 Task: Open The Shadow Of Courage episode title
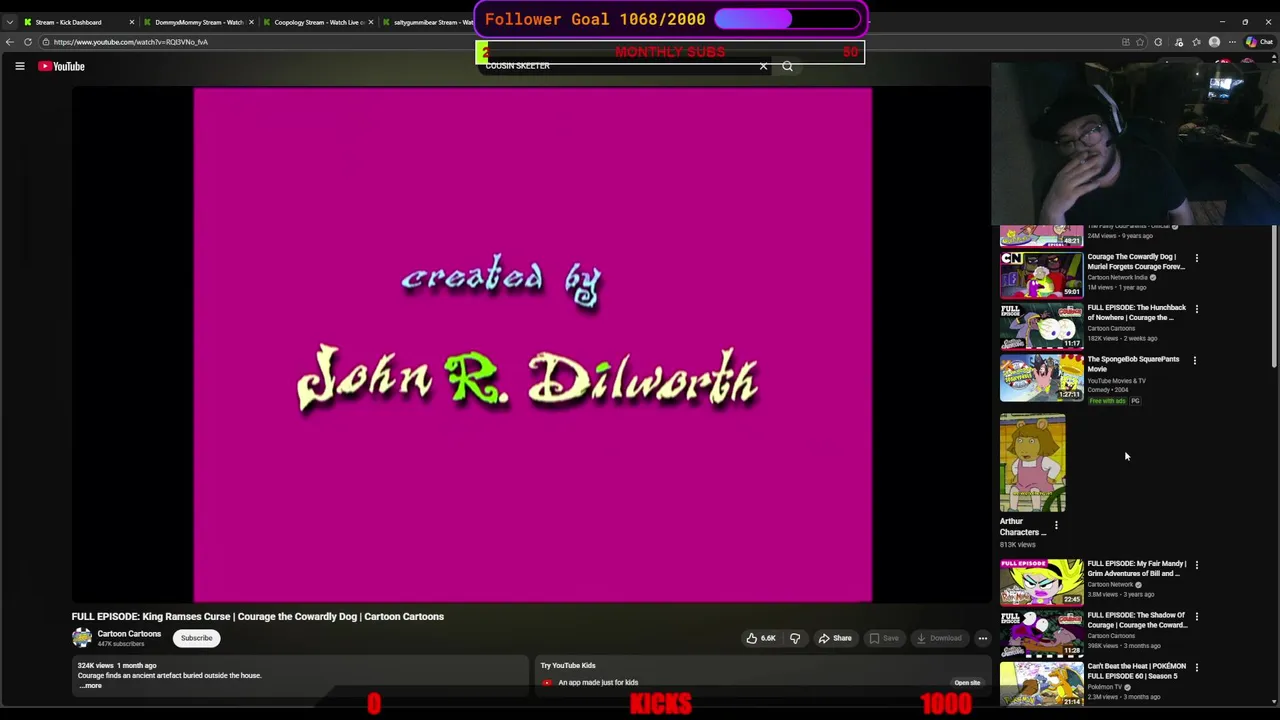click(1137, 620)
